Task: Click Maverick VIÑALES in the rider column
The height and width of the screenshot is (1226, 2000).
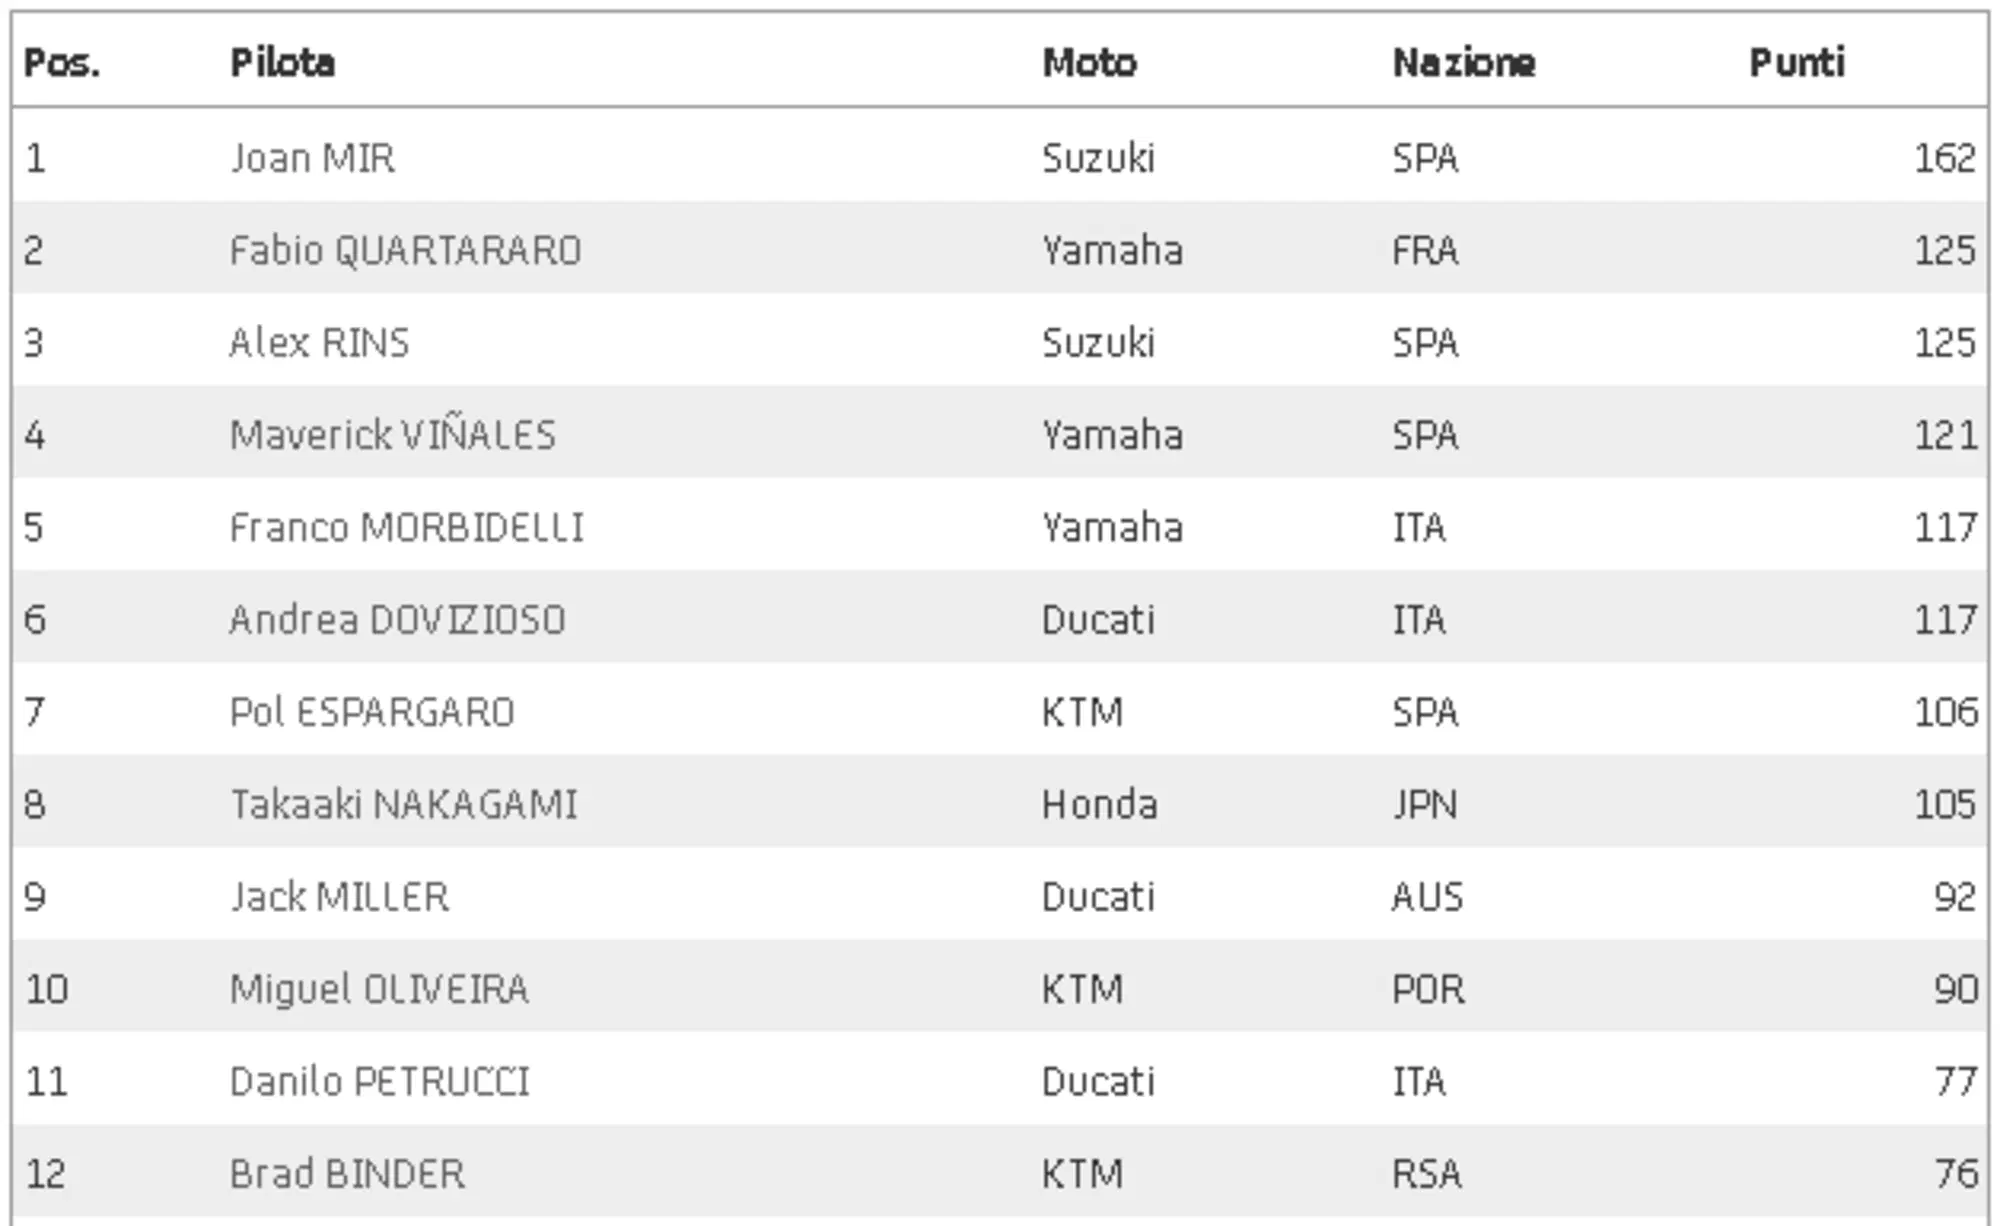Action: [x=392, y=435]
